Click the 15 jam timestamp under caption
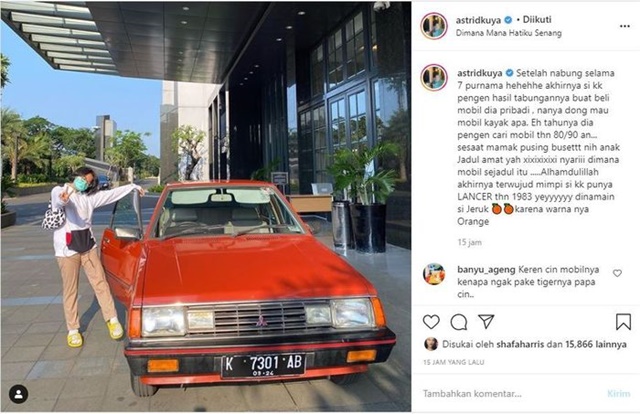 (469, 243)
